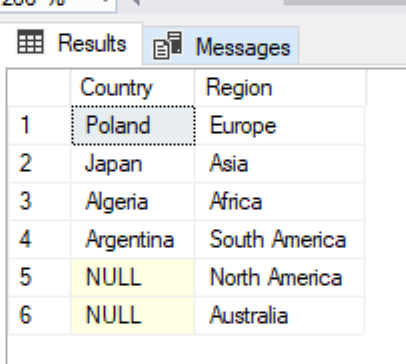Open the zoom percentage dropdown
Image resolution: width=406 pixels, height=364 pixels.
(x=106, y=3)
